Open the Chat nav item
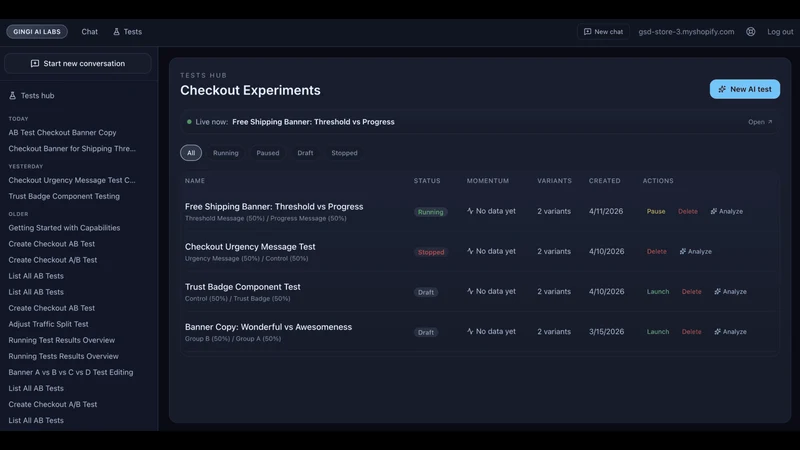 tap(89, 32)
